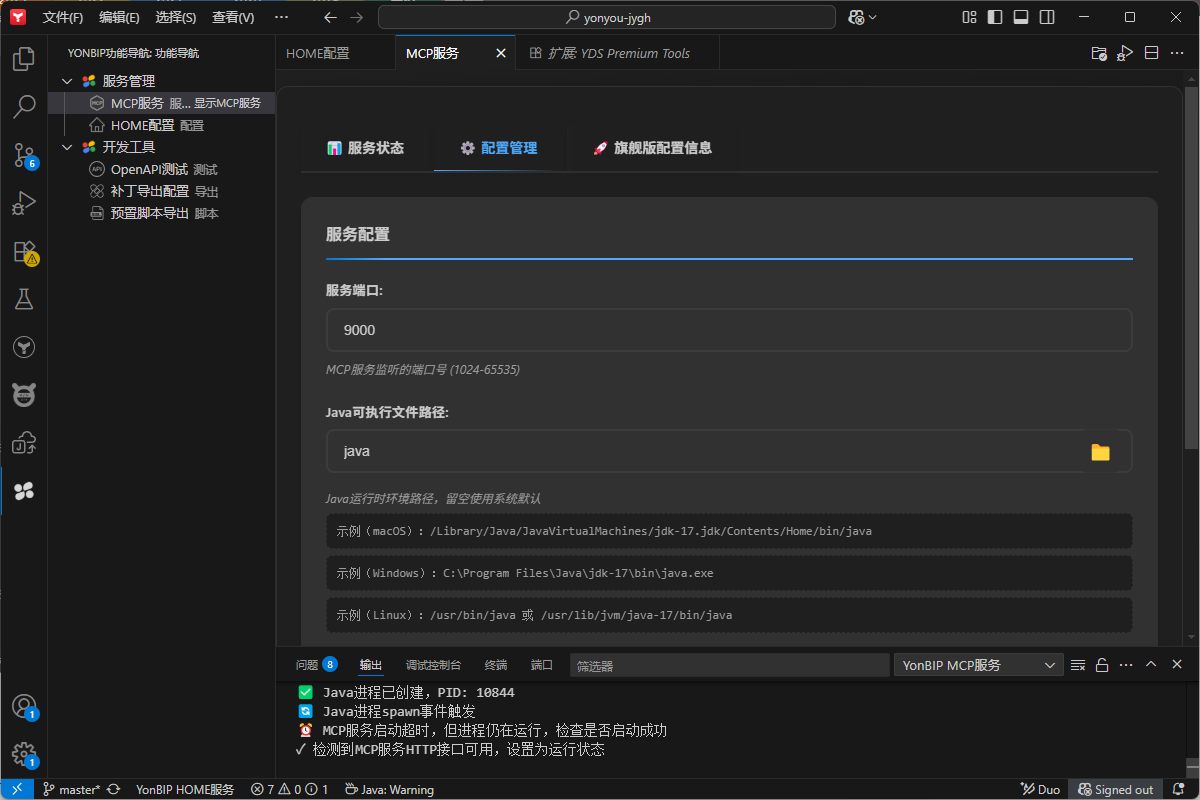The height and width of the screenshot is (800, 1200).
Task: Open customize layout icon
Action: tap(968, 17)
